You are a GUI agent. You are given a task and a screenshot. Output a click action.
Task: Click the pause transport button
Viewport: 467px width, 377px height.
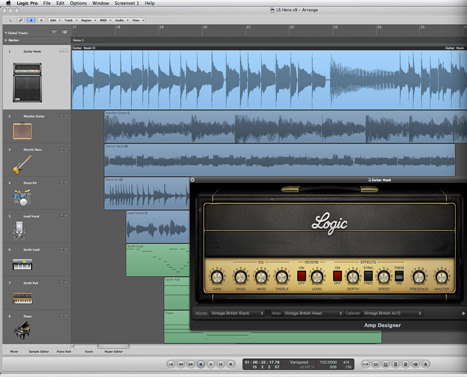221,364
